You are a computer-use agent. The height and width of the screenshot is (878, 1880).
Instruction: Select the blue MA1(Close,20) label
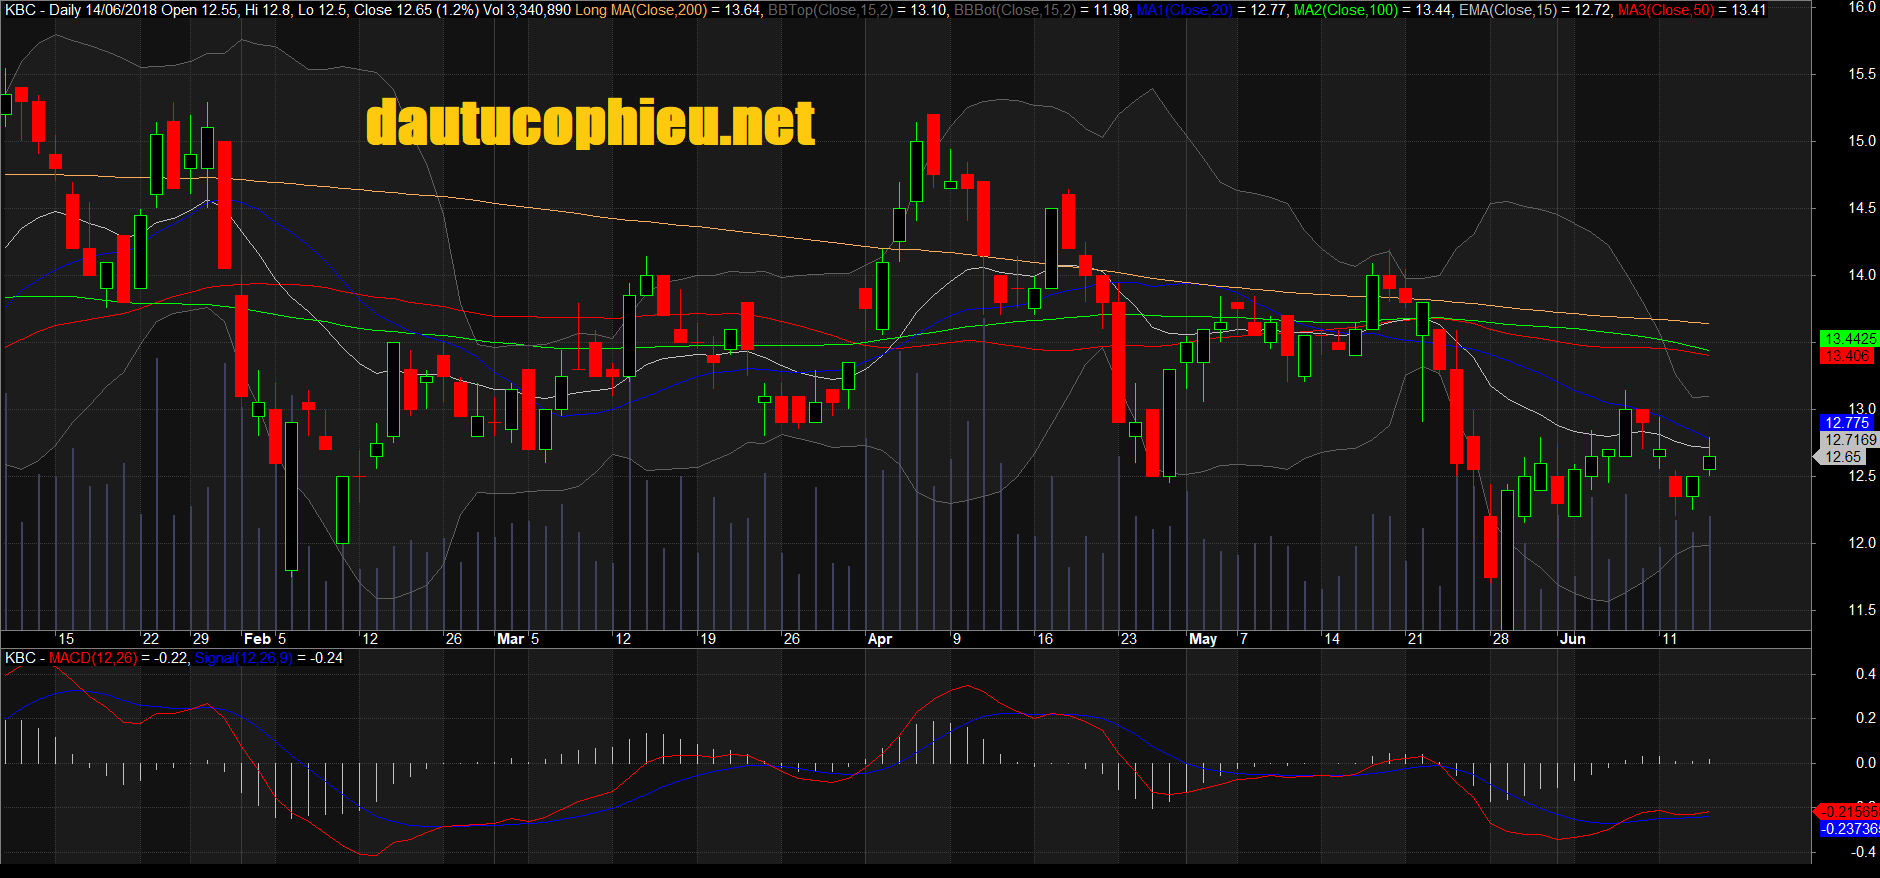[x=1184, y=10]
